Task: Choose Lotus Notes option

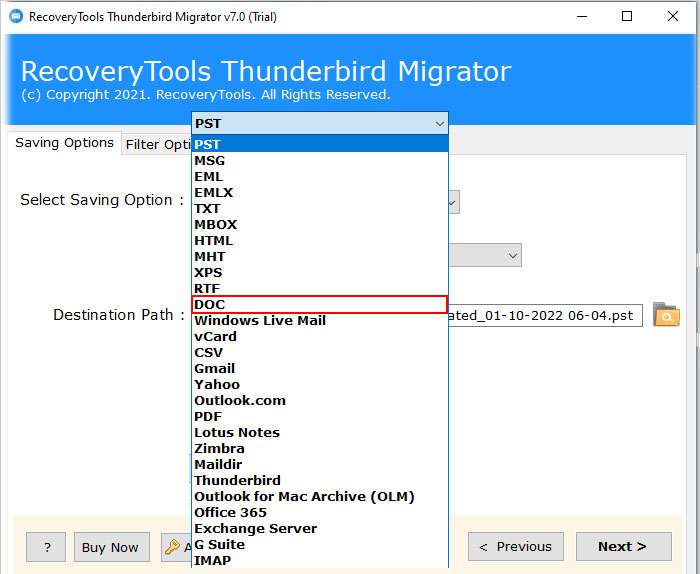Action: pos(320,433)
